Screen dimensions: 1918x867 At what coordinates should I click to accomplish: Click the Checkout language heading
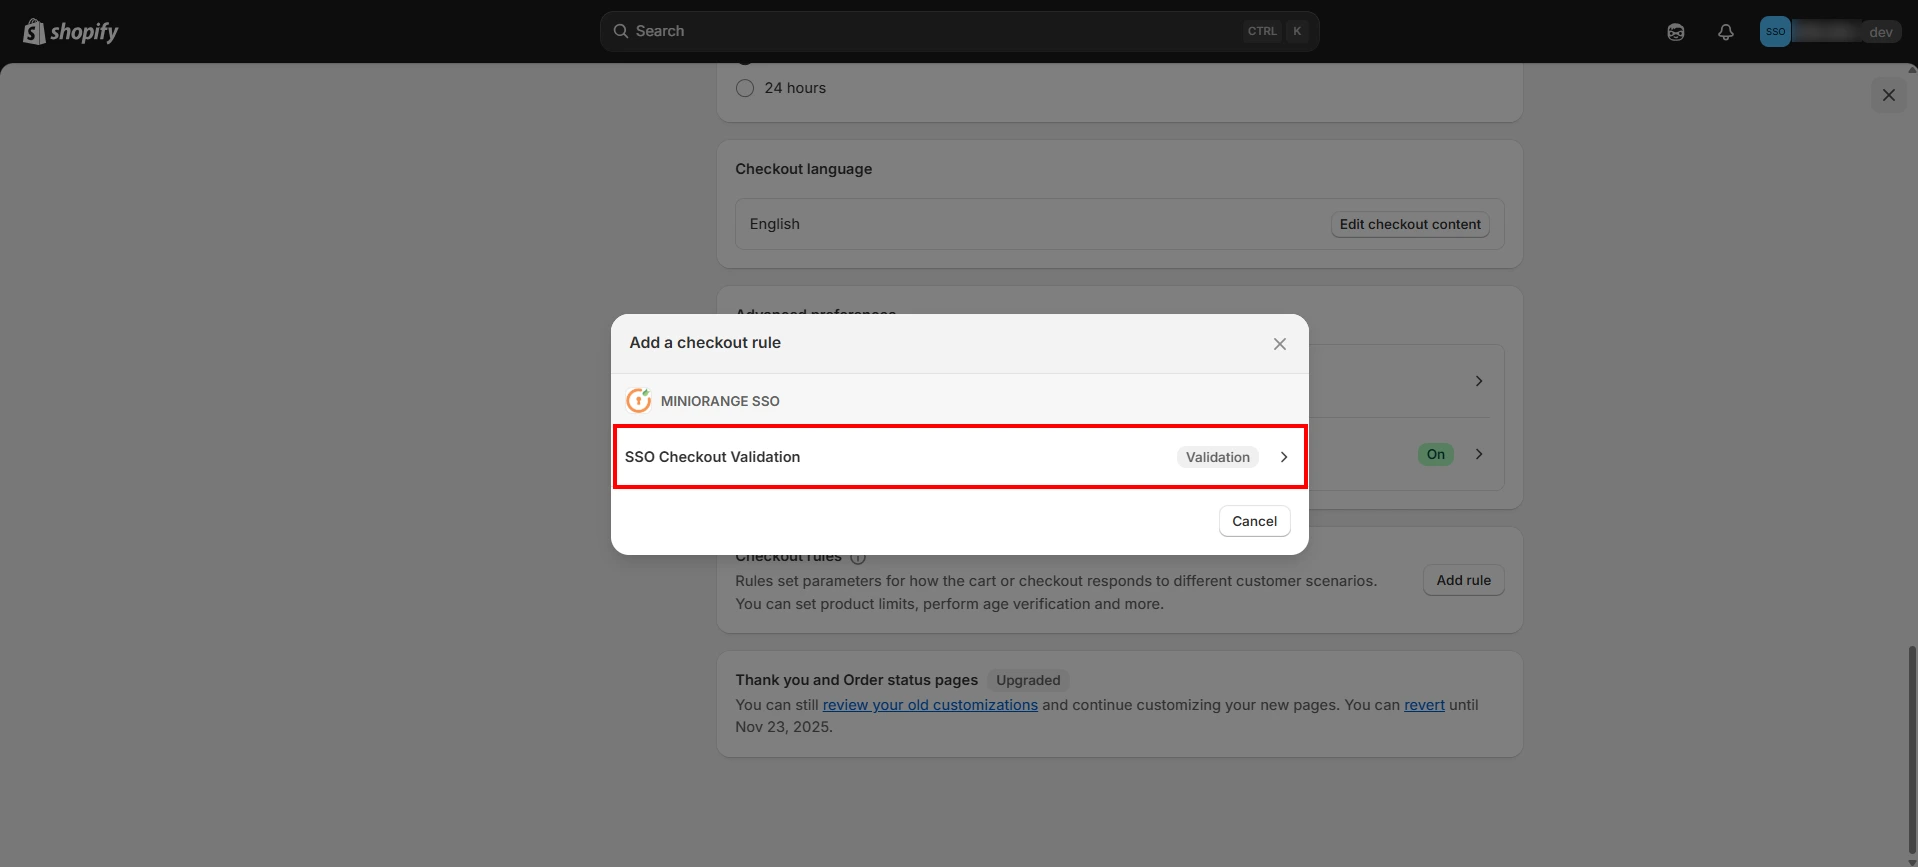coord(804,169)
